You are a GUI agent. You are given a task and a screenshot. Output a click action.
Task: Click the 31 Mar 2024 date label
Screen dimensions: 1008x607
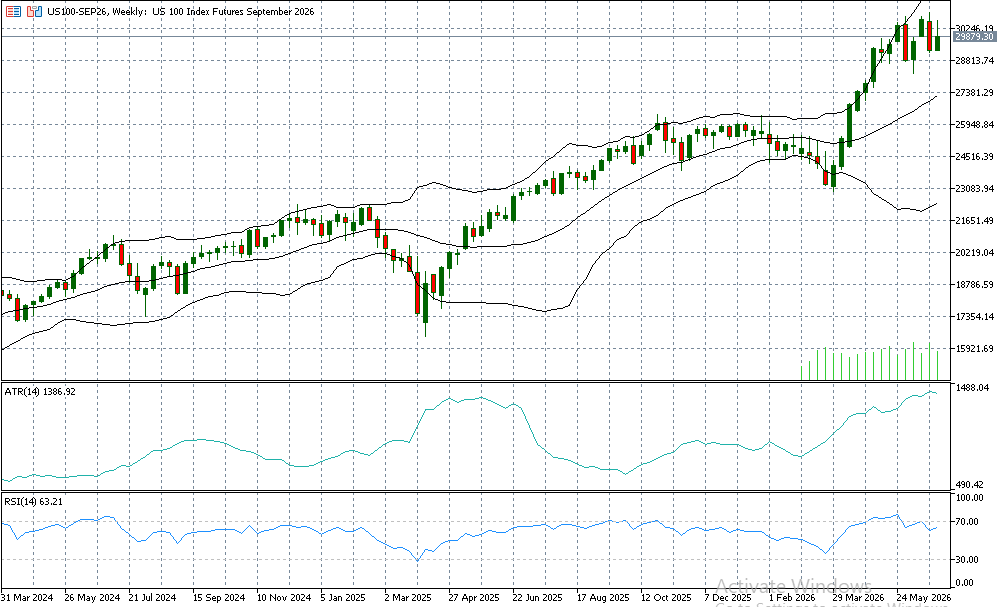click(28, 597)
